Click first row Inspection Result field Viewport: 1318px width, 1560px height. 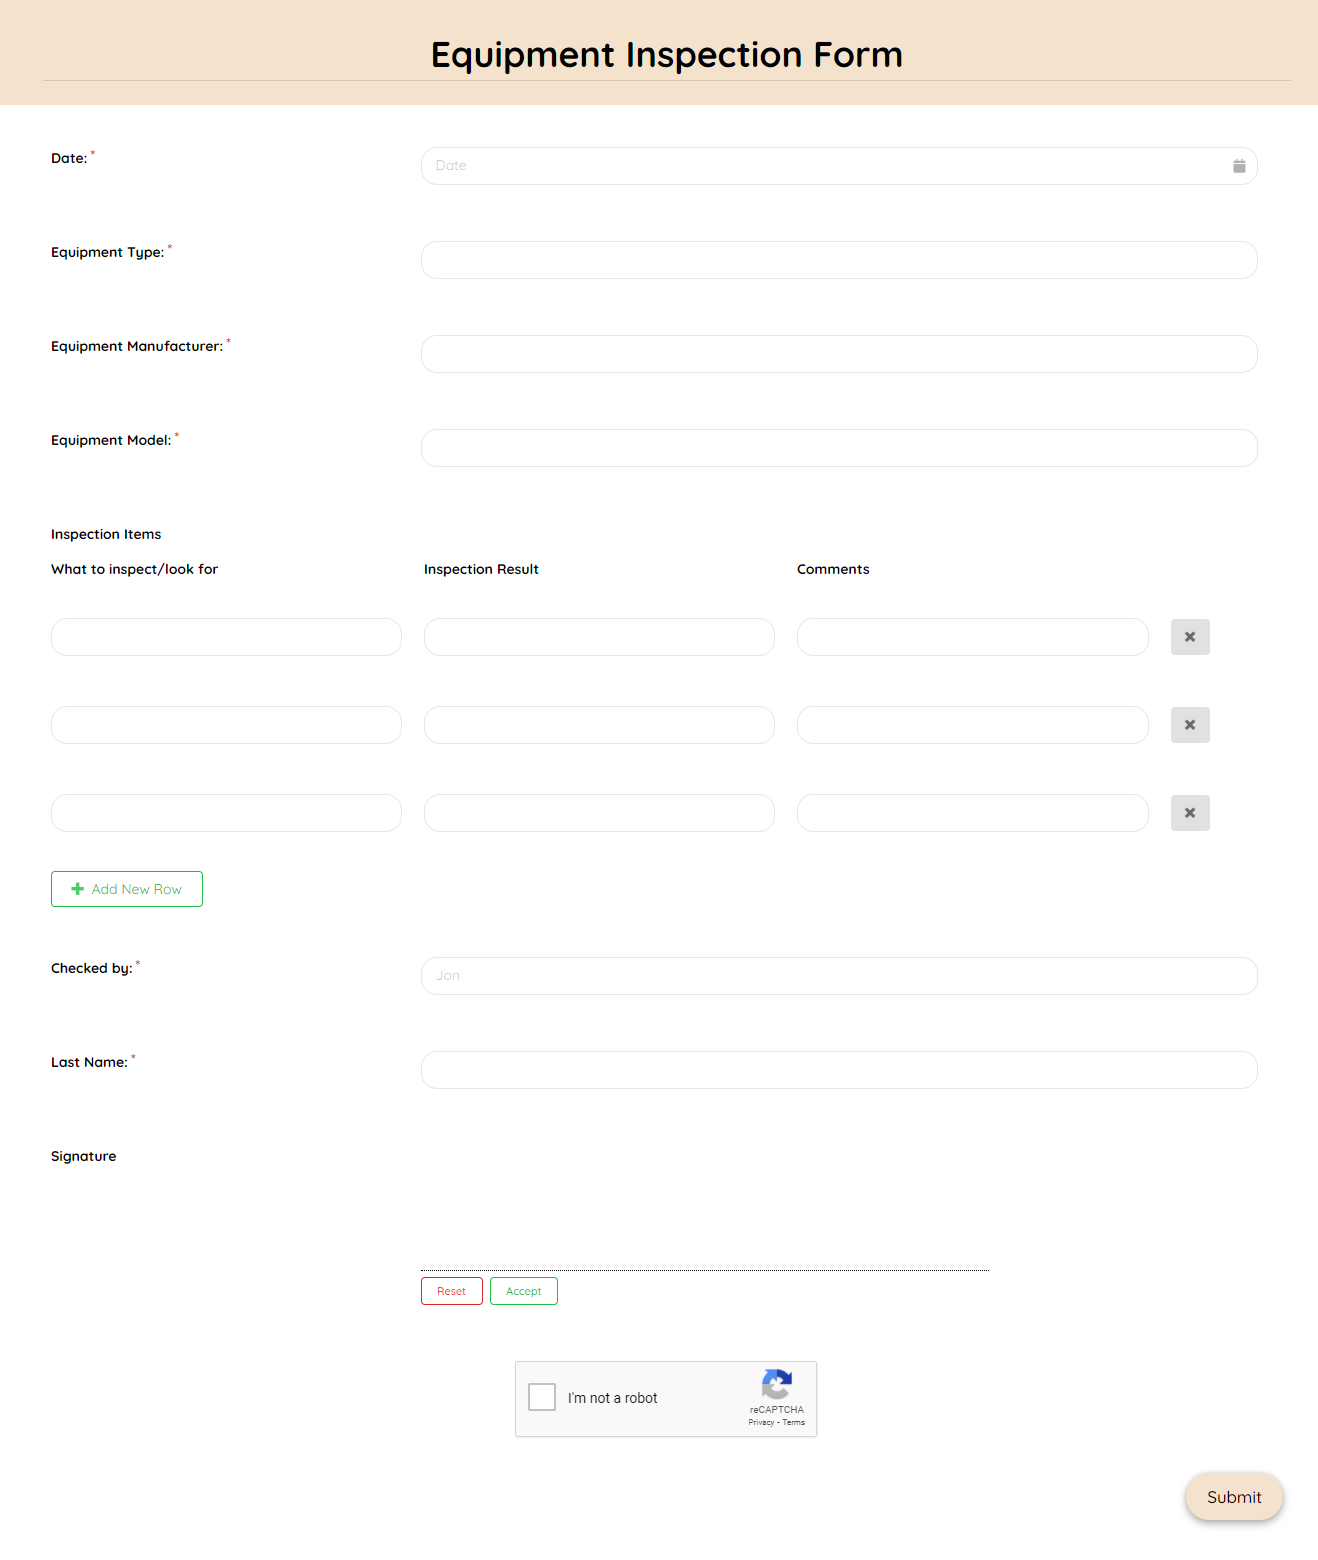click(599, 637)
